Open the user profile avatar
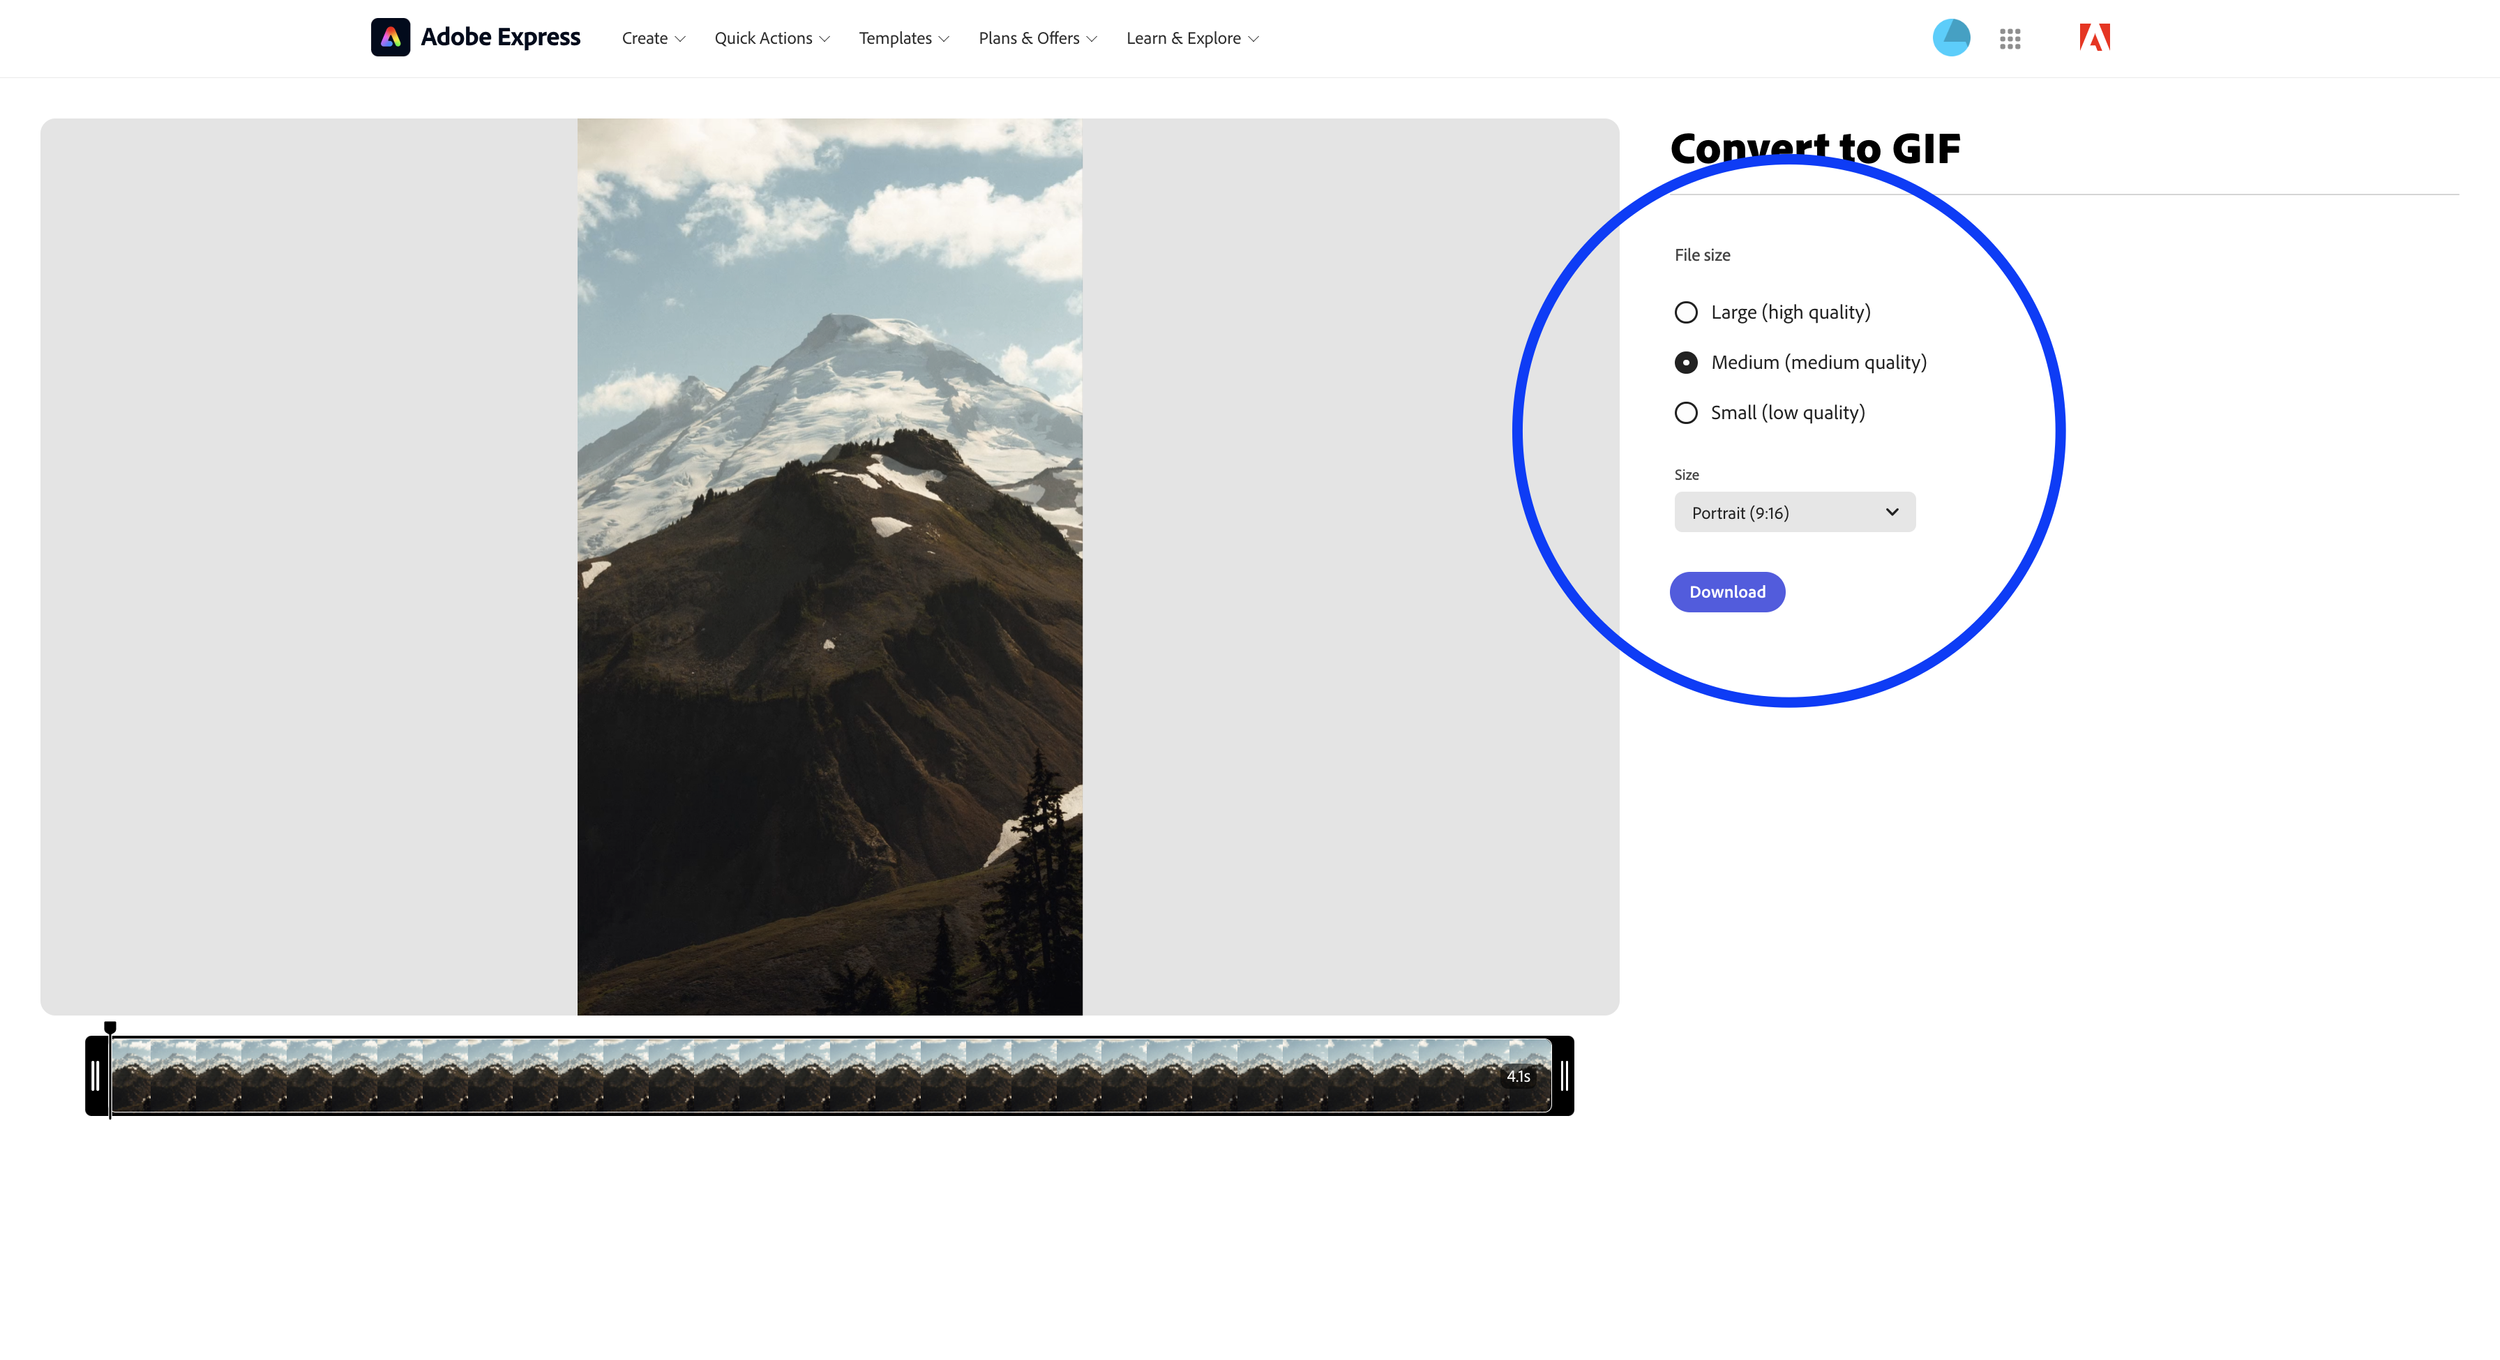 click(x=1950, y=38)
